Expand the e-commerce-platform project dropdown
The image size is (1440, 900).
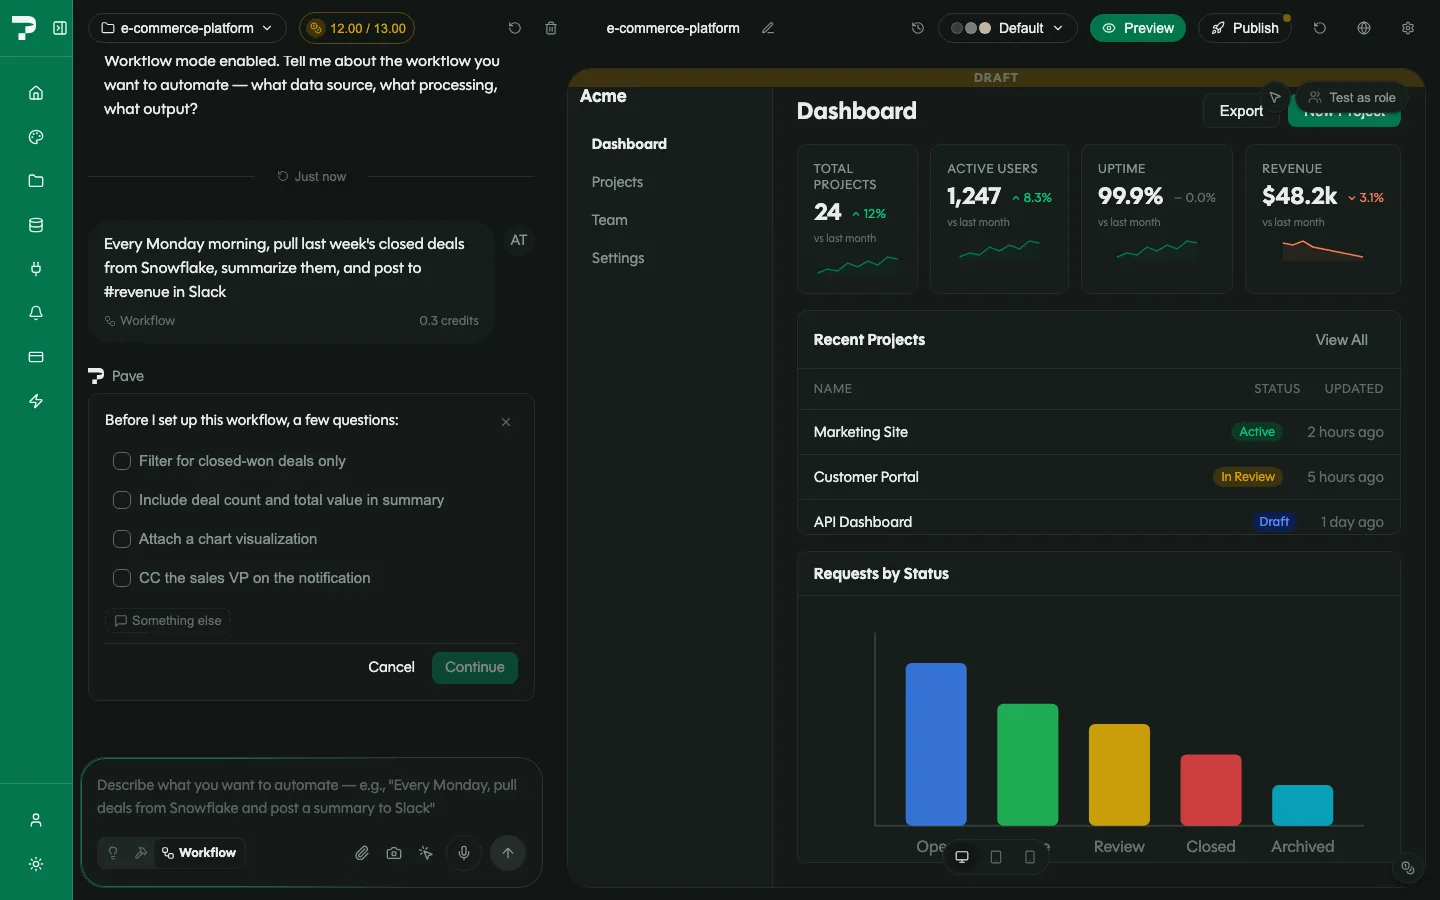[187, 28]
